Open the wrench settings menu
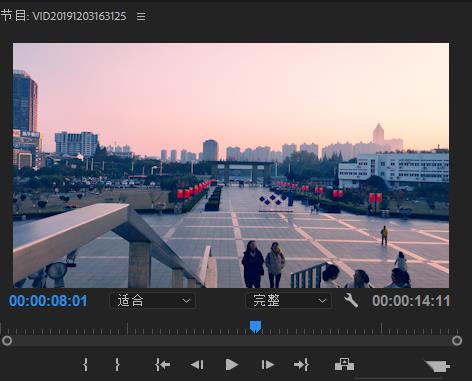472x381 pixels. (x=351, y=301)
